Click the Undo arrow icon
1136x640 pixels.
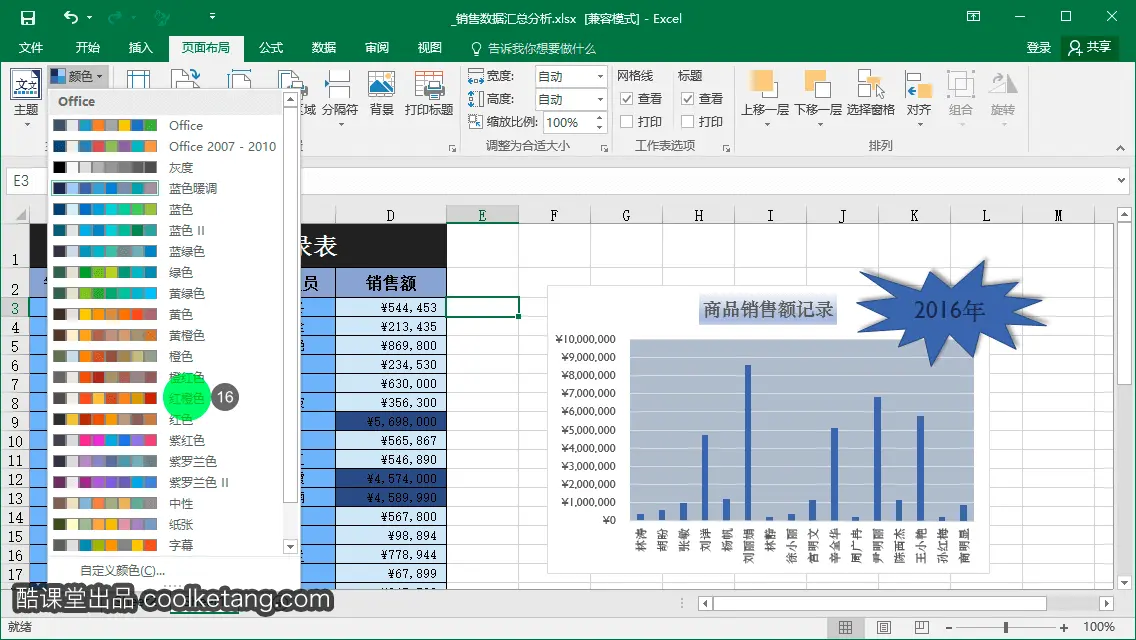point(71,17)
